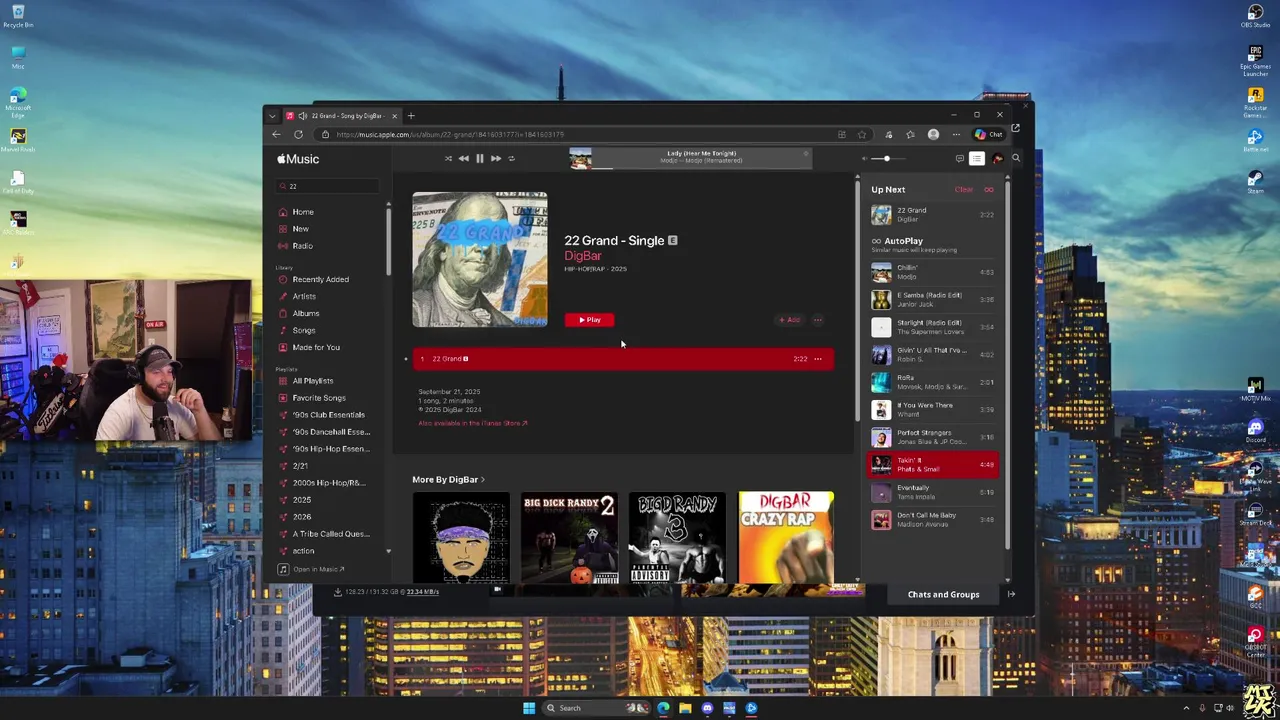Play Perfect Strangers from queue
The height and width of the screenshot is (720, 1280).
click(933, 437)
